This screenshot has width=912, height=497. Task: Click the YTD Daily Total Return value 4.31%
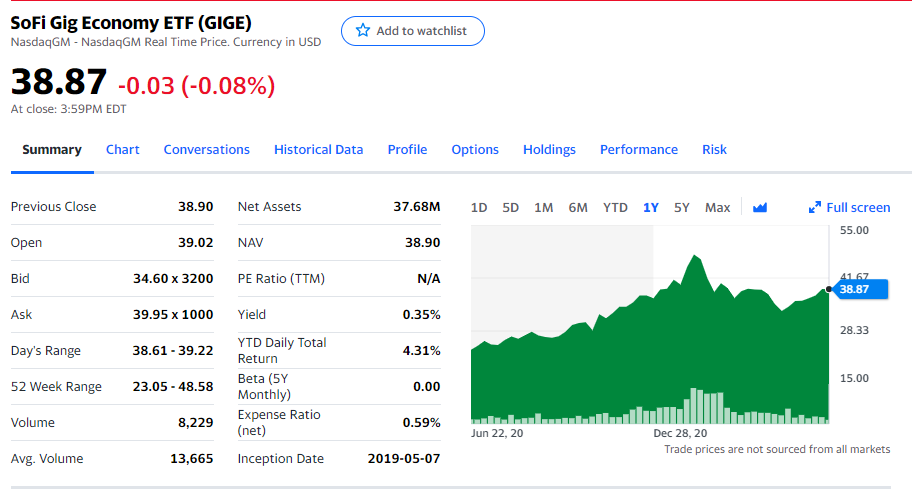coord(422,351)
